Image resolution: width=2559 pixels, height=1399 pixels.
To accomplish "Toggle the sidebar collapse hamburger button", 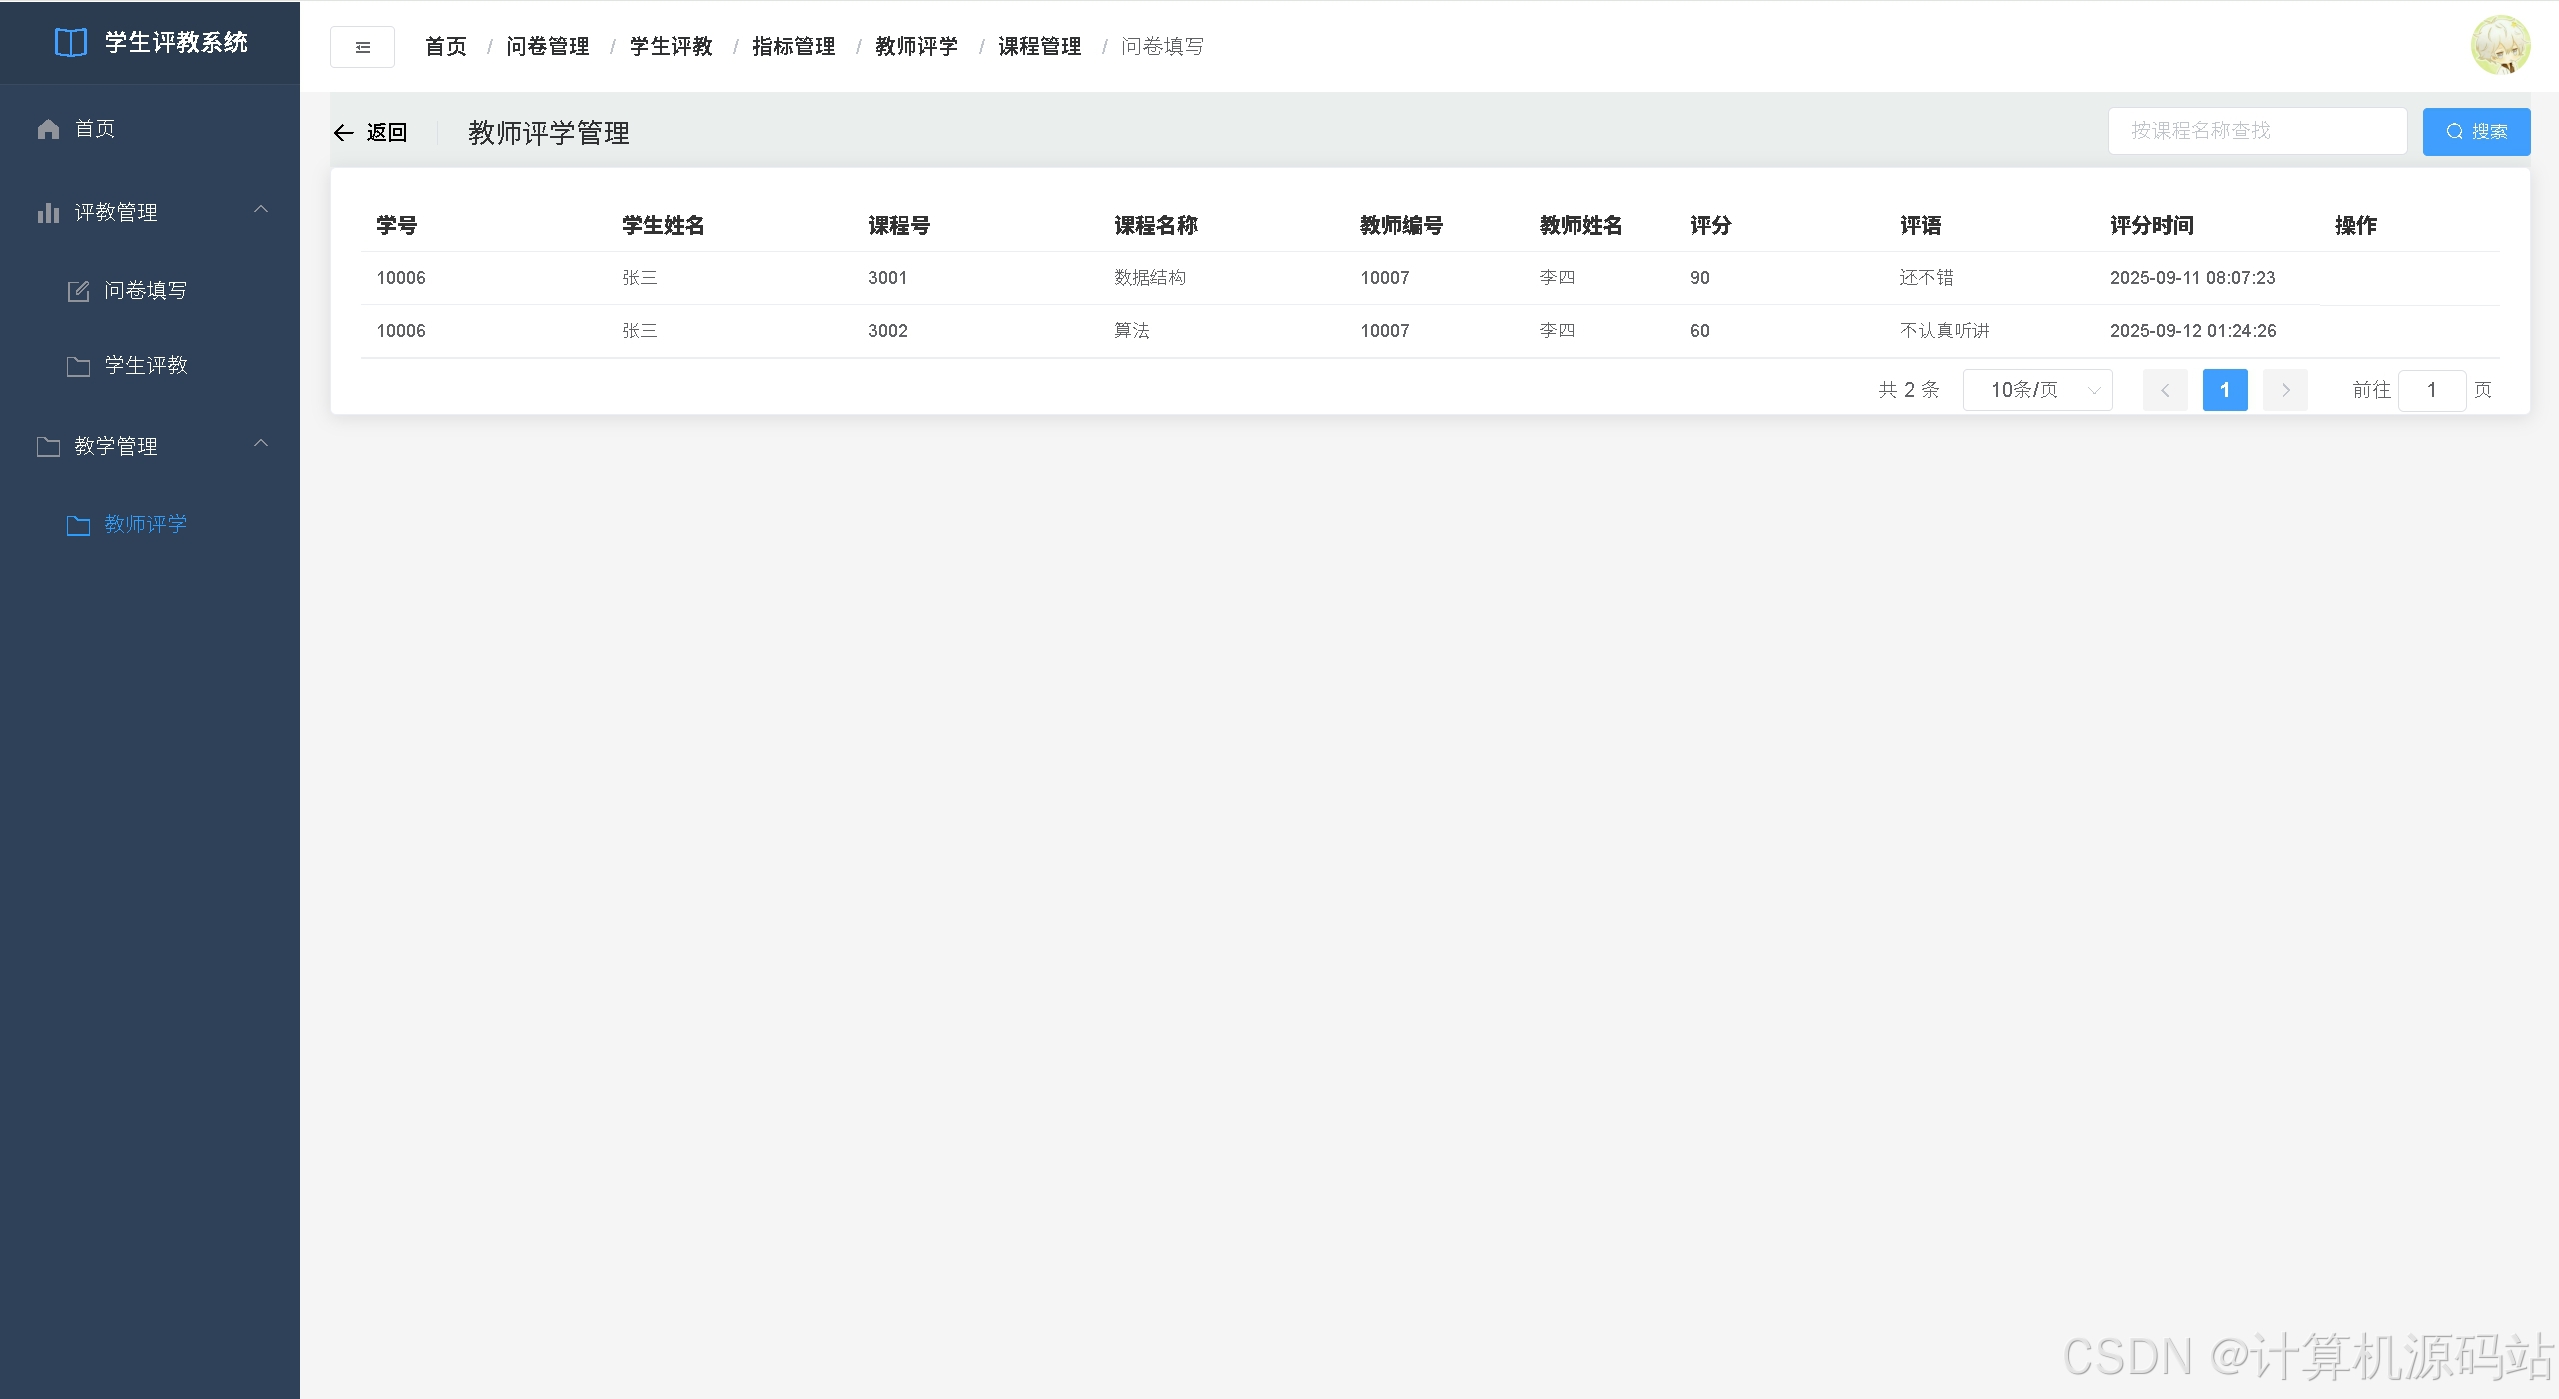I will [x=362, y=47].
